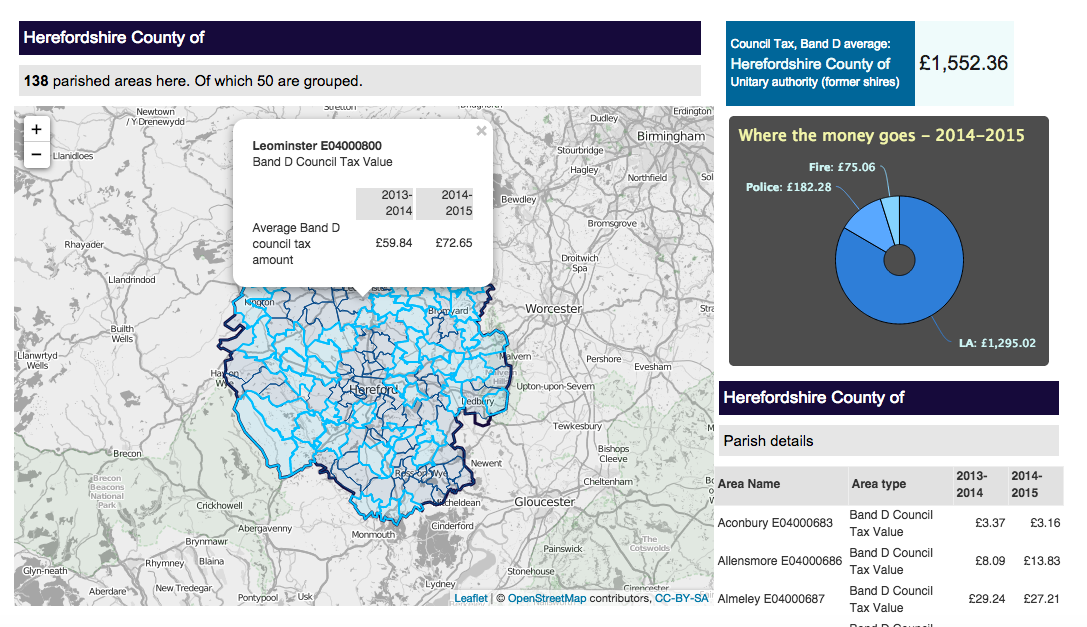Select the Aconbury E04000683 row name
Viewport: 1087px width, 627px height.
(x=775, y=523)
